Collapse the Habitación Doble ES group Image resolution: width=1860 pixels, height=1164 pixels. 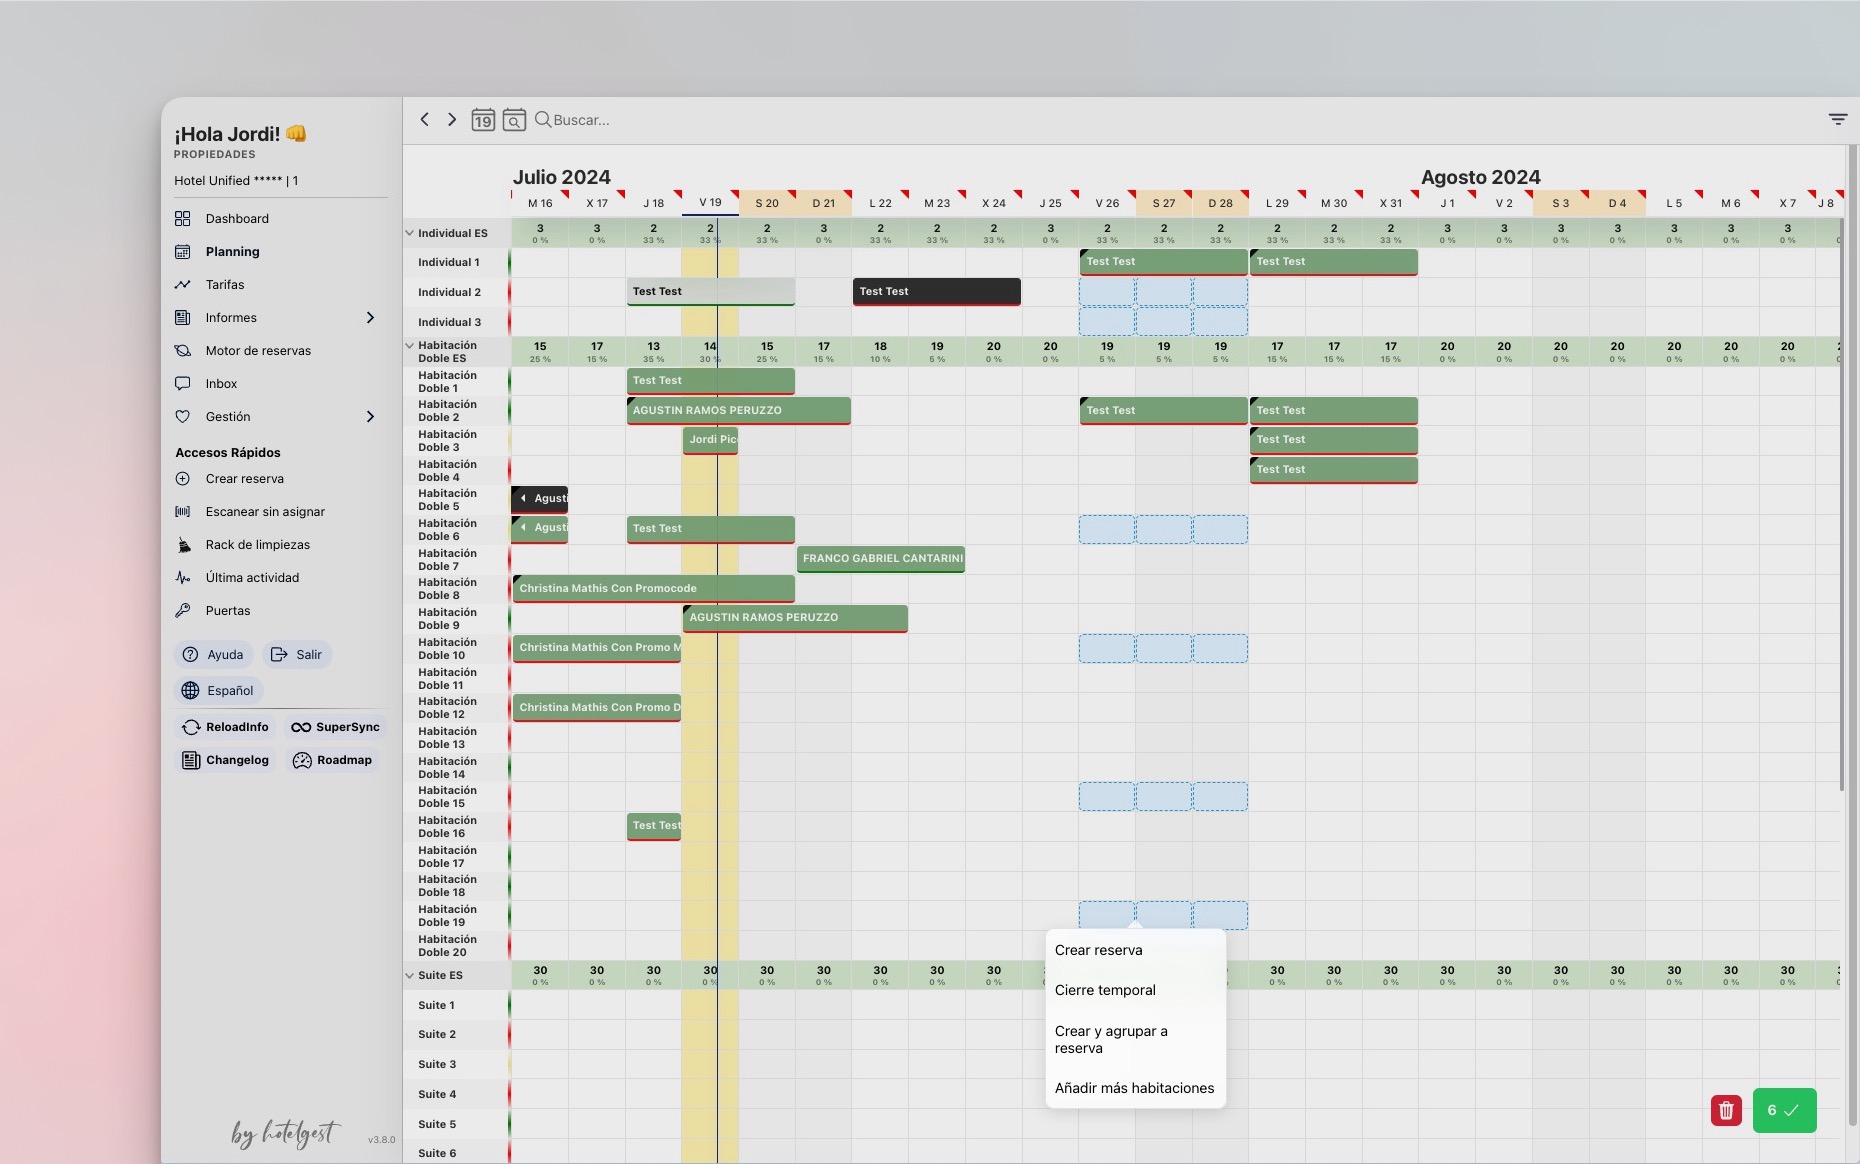coord(410,346)
